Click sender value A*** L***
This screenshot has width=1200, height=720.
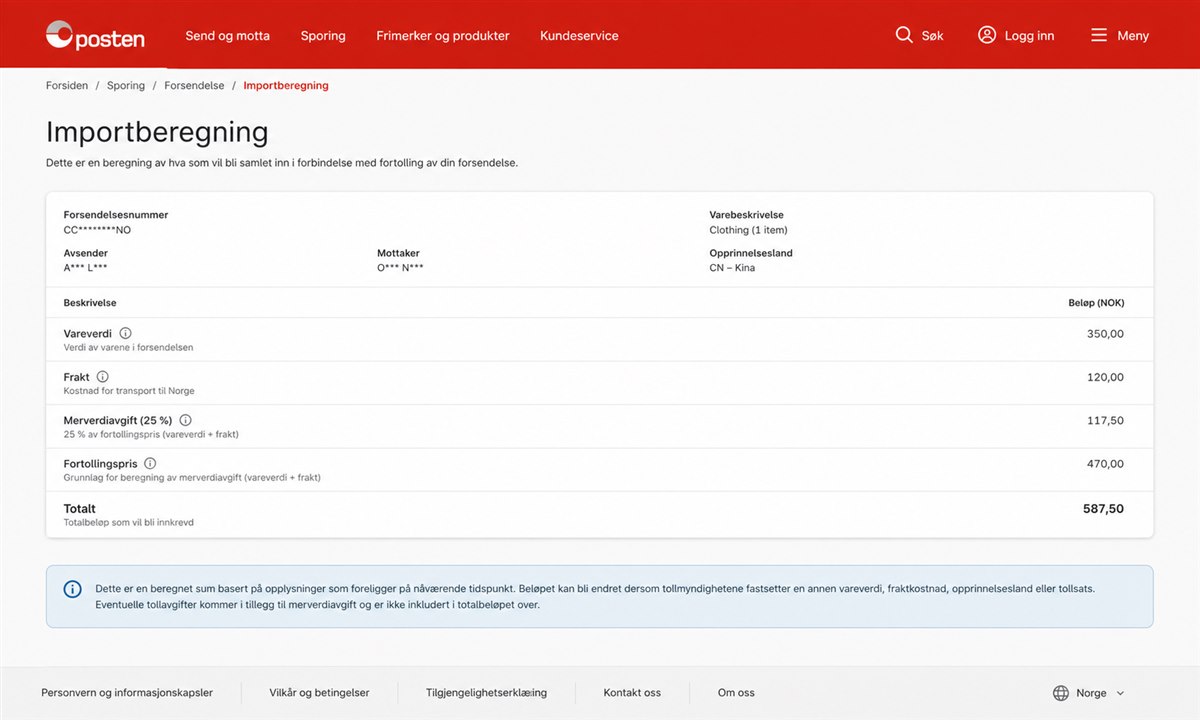(85, 268)
